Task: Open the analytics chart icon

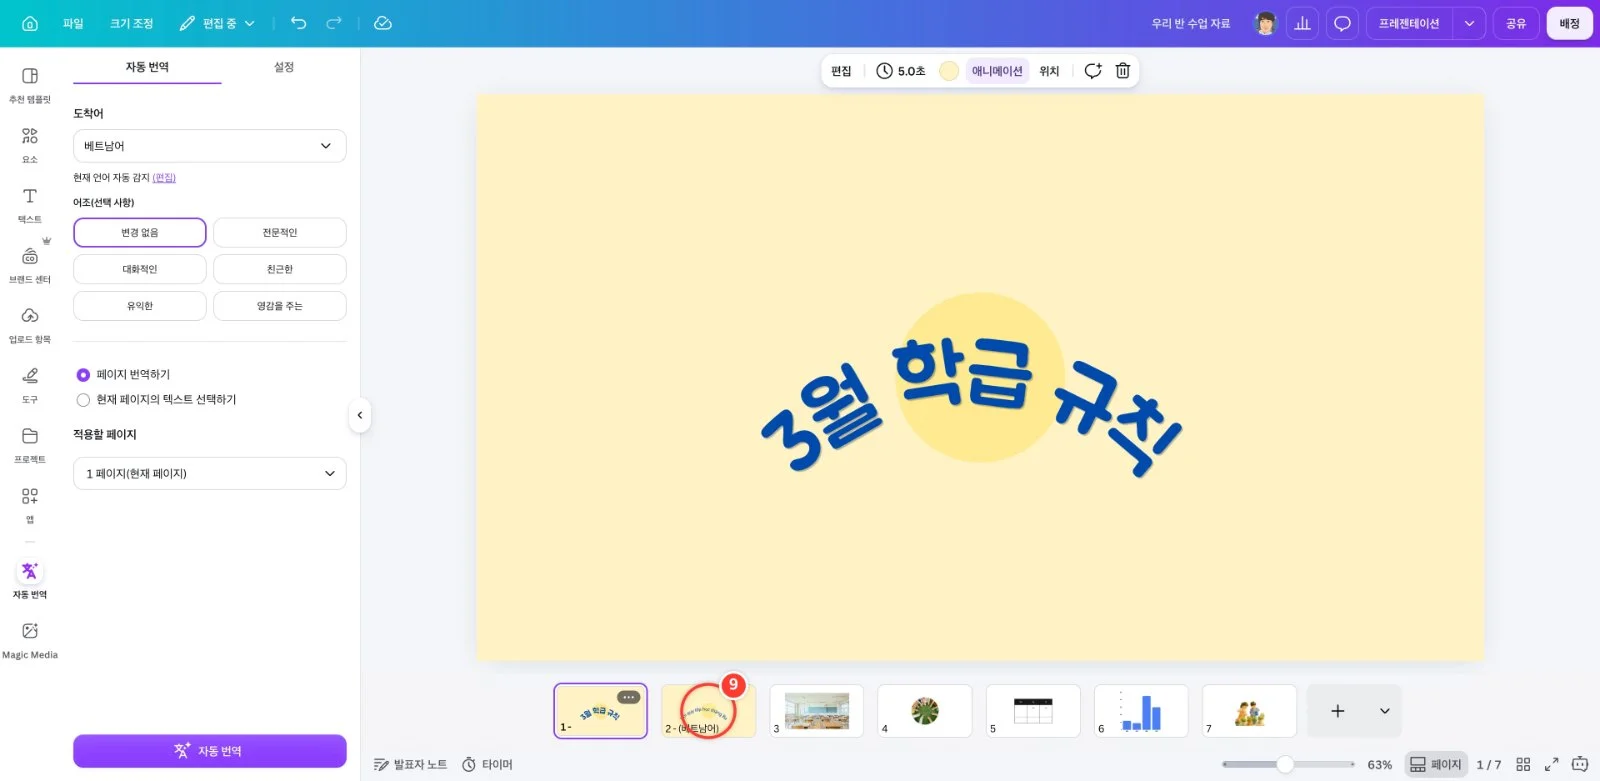Action: 1302,23
